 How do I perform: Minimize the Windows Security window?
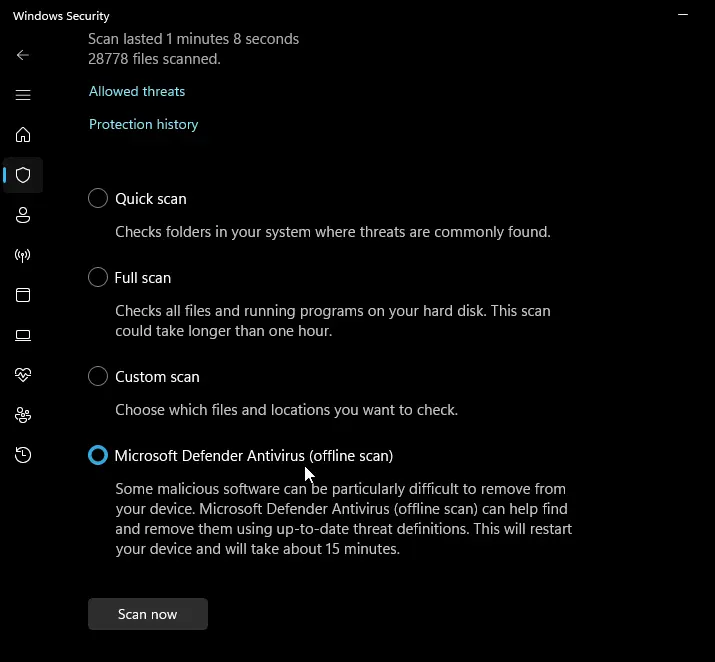pyautogui.click(x=683, y=16)
